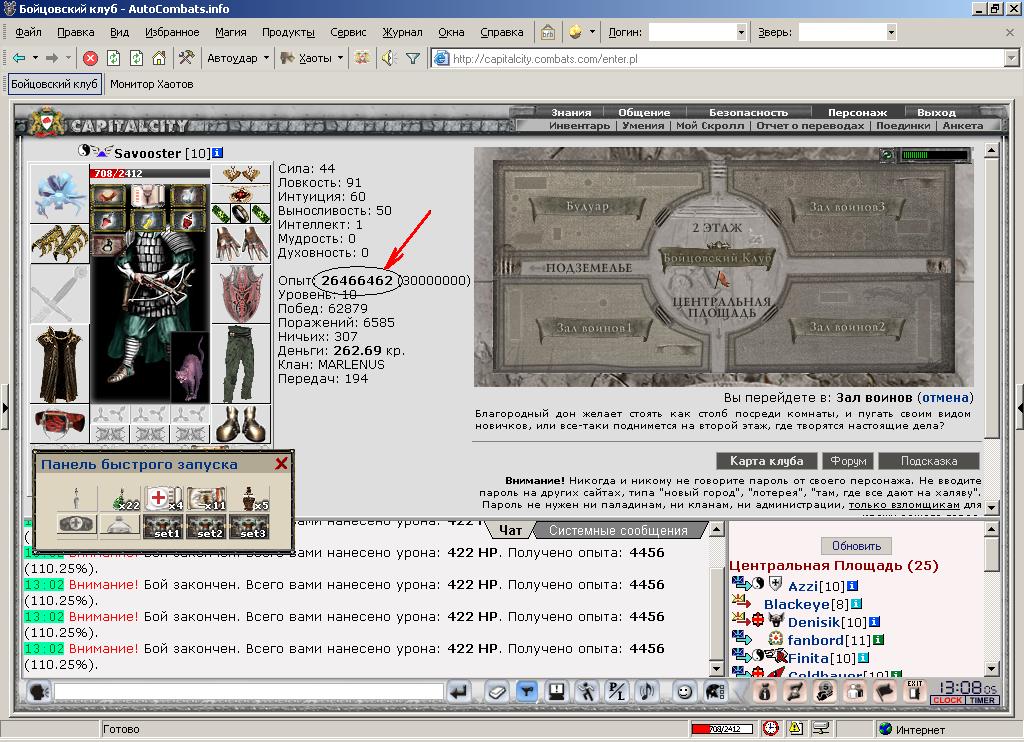Click the Карта клуба button
Screen dimensions: 1024x742
(767, 460)
